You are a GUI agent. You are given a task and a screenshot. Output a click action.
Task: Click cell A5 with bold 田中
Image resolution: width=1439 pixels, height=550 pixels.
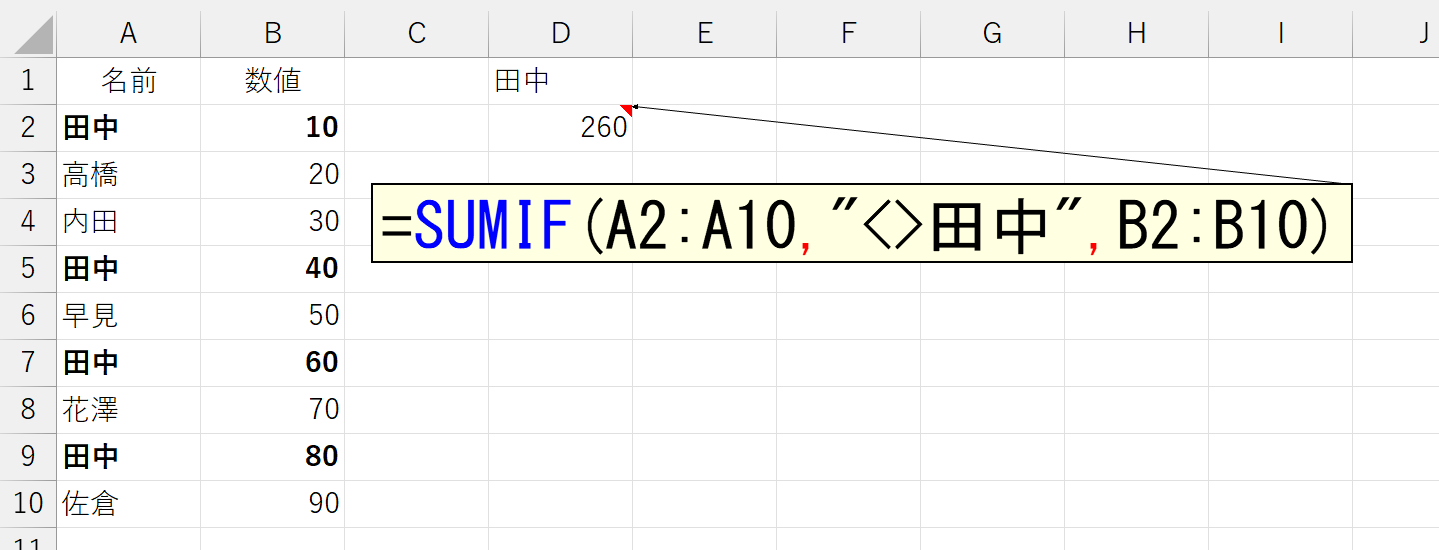pos(128,269)
